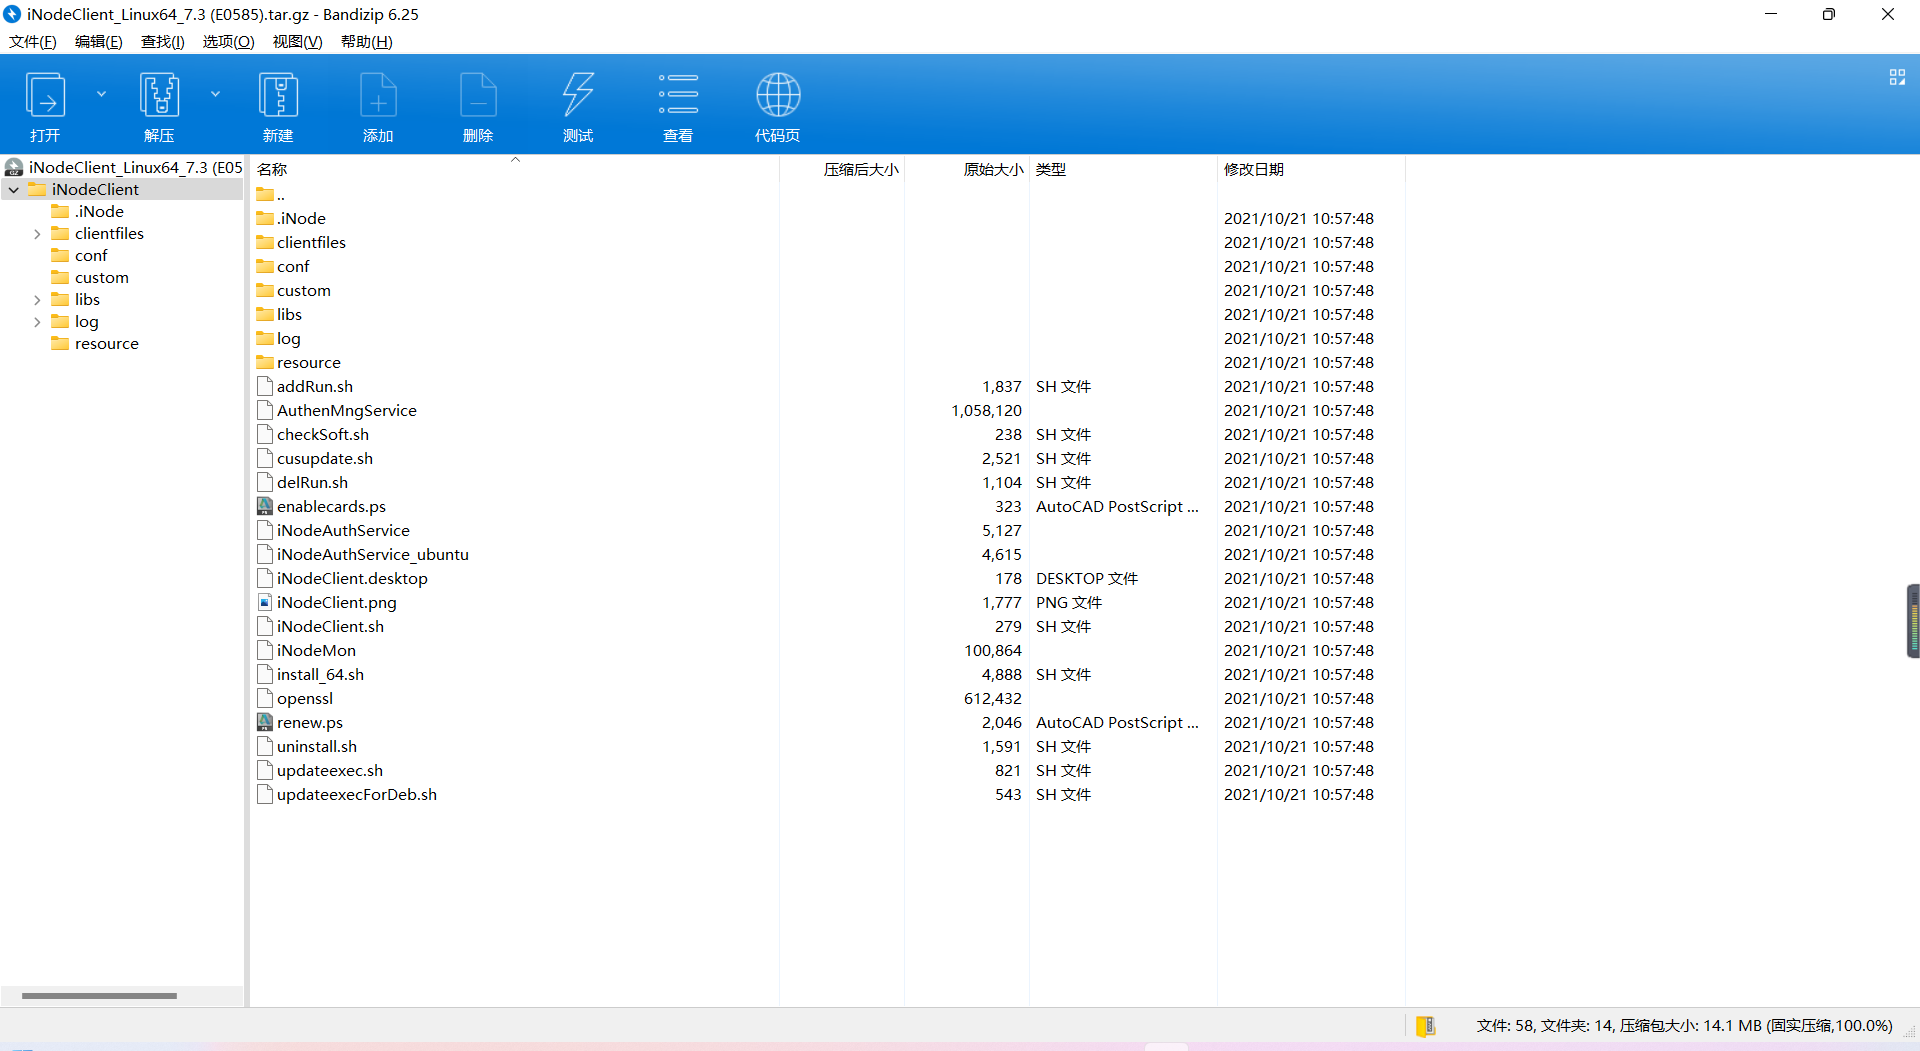Select the conf folder in tree
The height and width of the screenshot is (1051, 1920).
click(x=91, y=256)
